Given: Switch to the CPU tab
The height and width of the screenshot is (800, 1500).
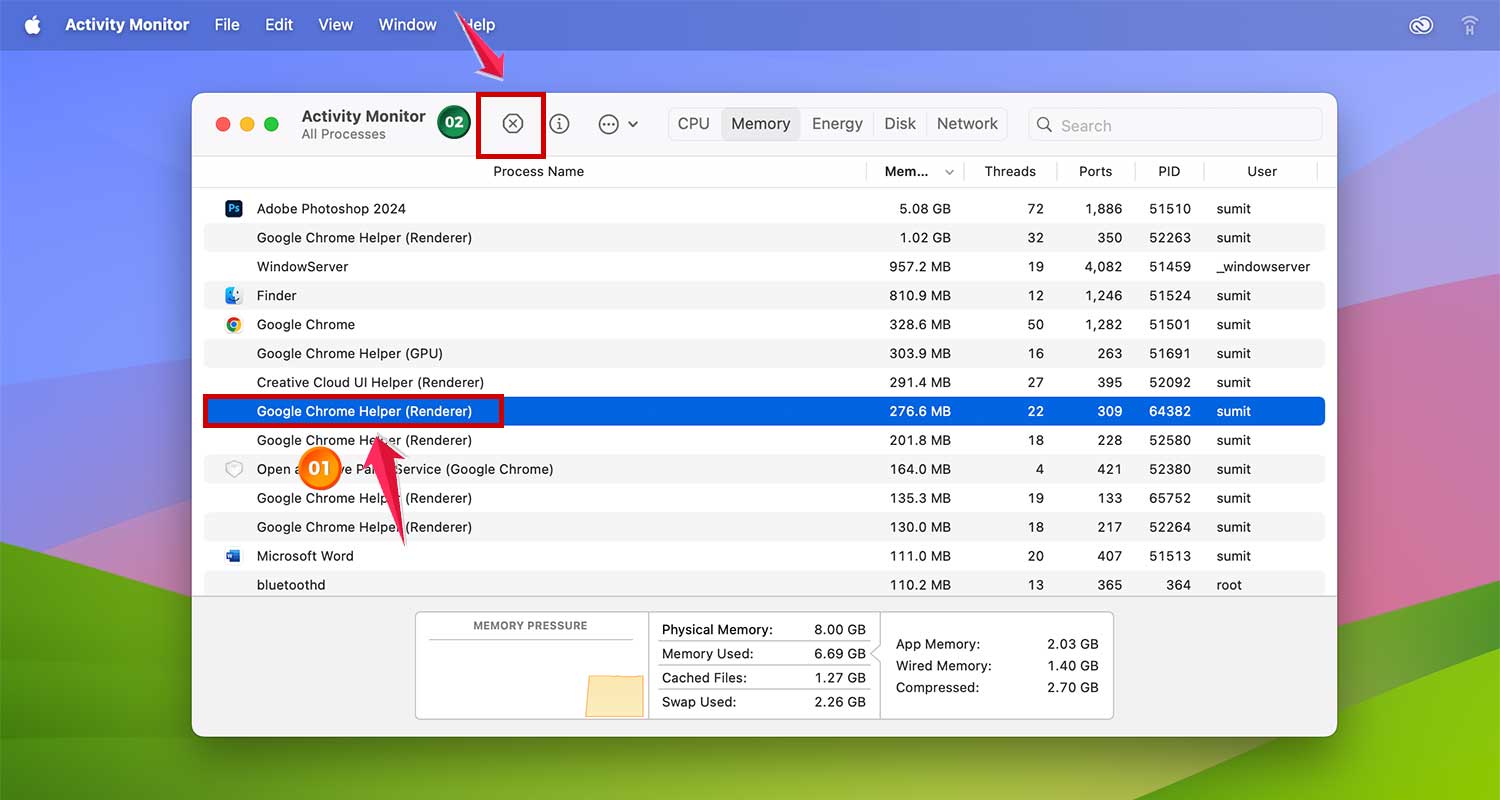Looking at the screenshot, I should tap(693, 123).
